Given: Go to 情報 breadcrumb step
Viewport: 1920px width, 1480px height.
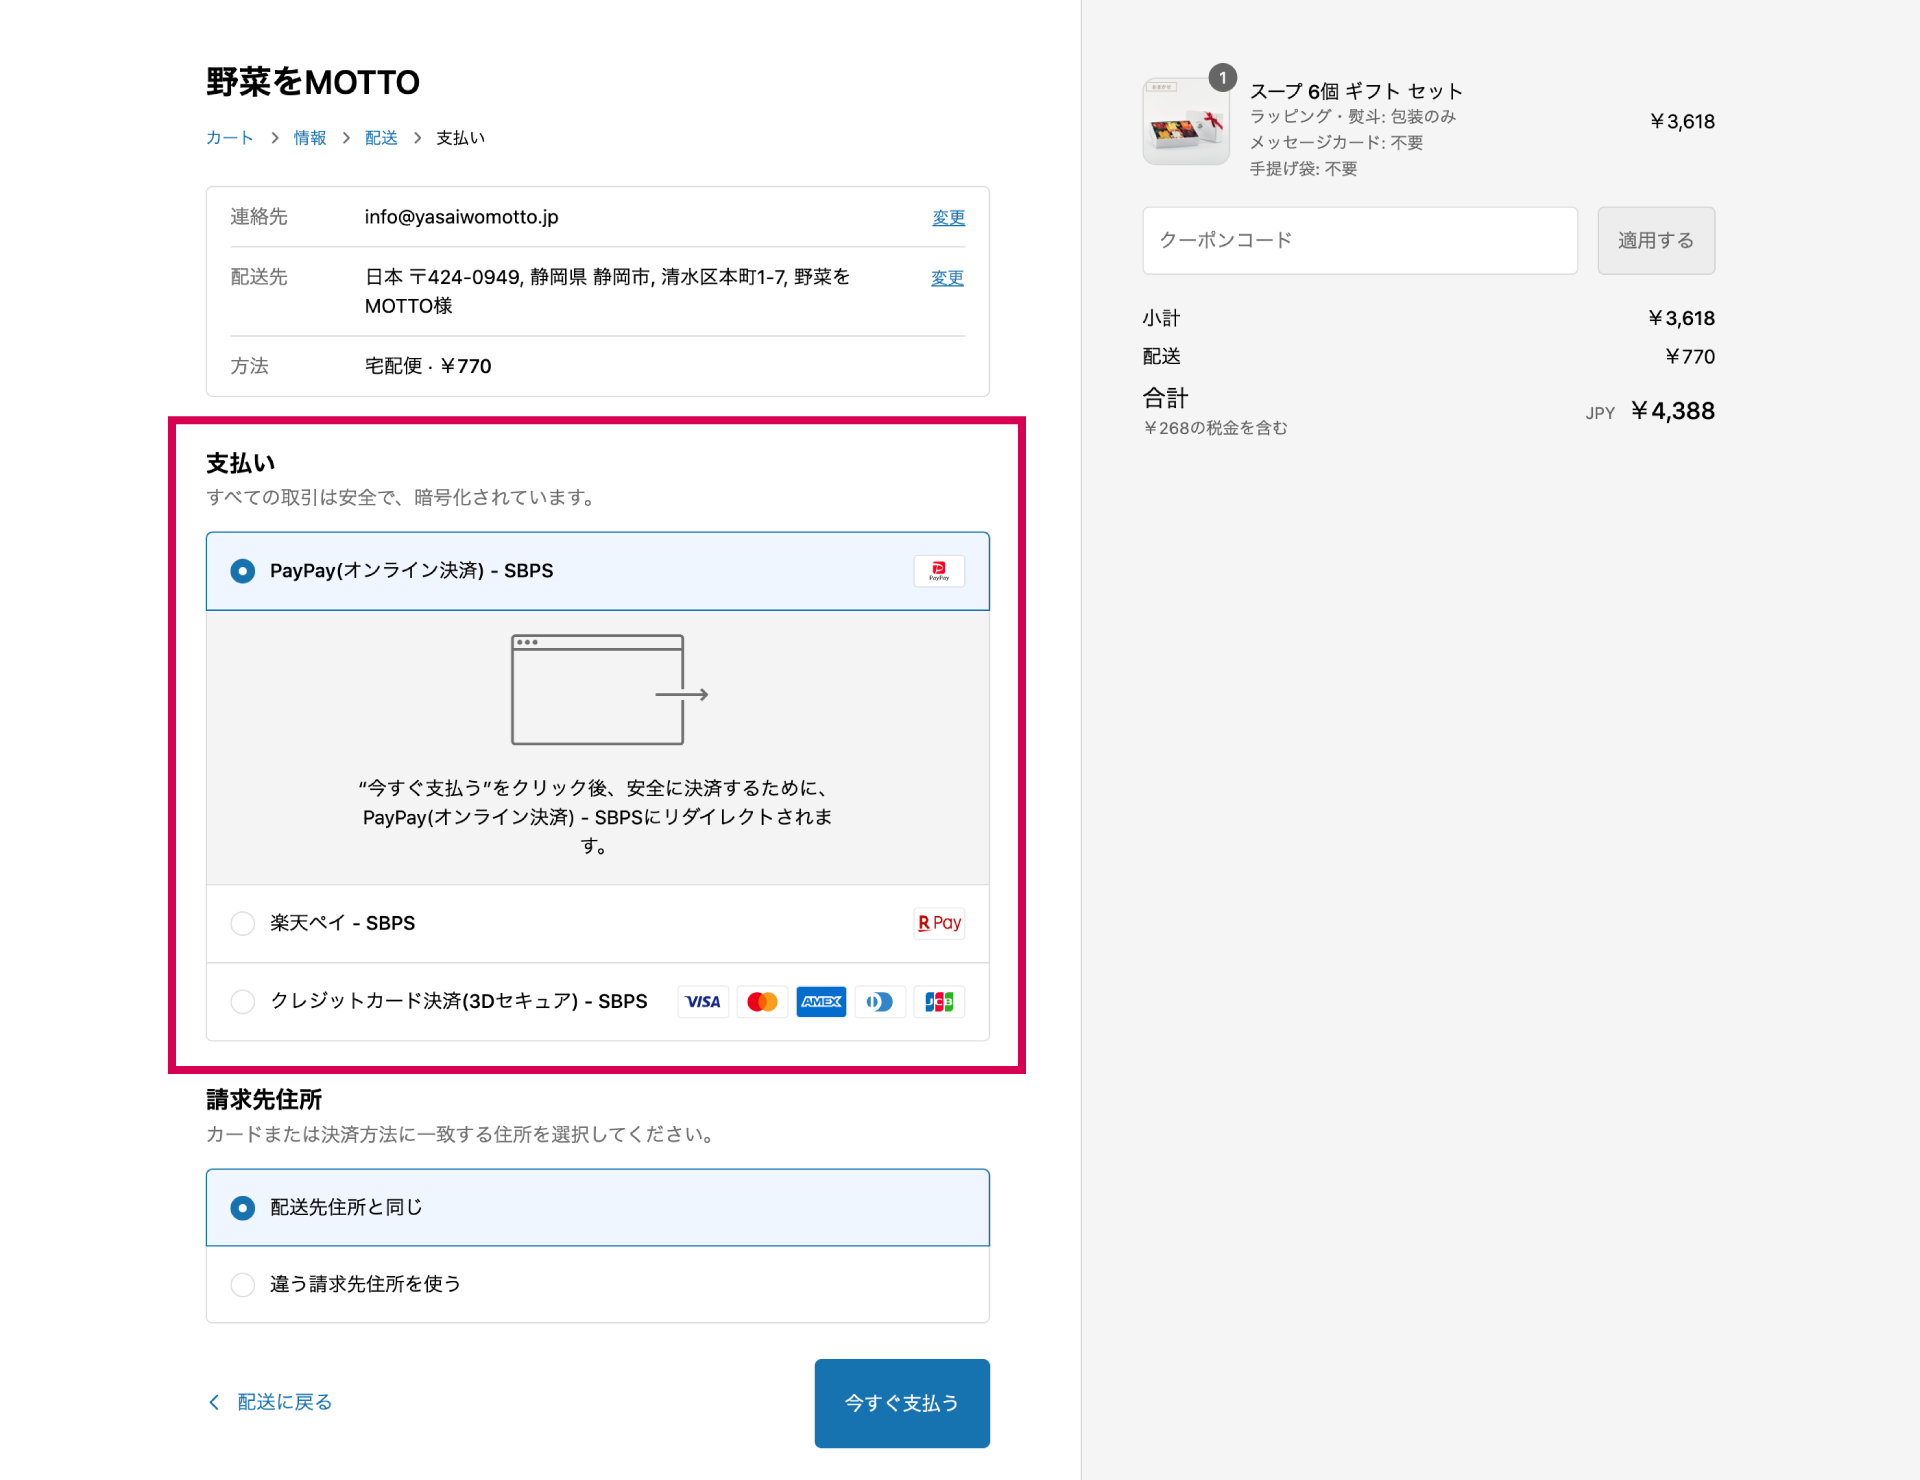Looking at the screenshot, I should [x=310, y=138].
